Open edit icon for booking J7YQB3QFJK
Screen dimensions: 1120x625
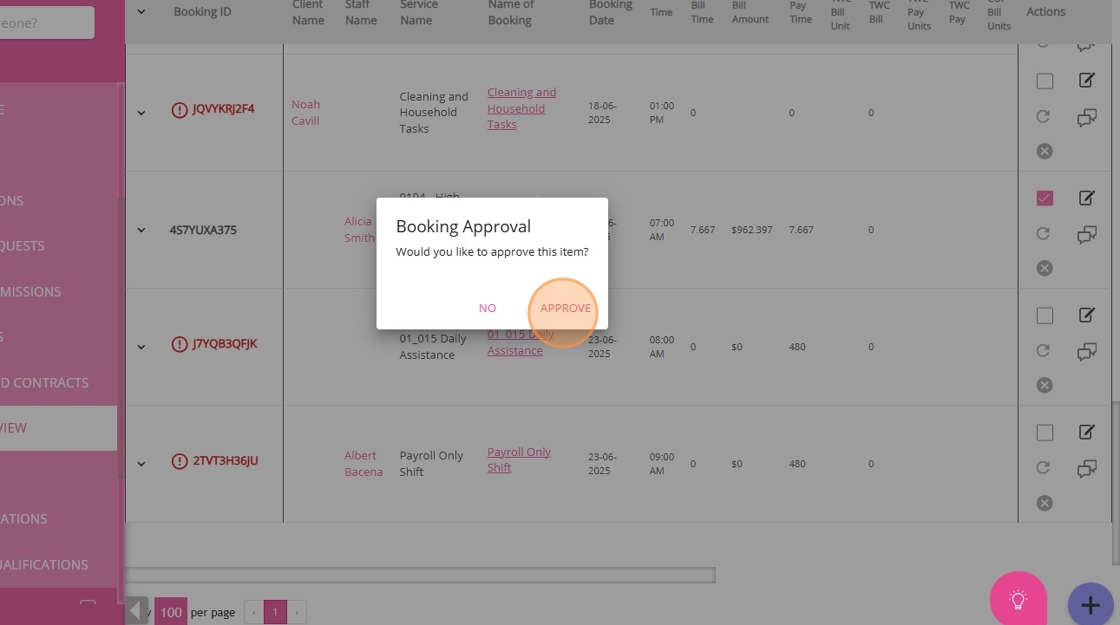click(x=1086, y=315)
